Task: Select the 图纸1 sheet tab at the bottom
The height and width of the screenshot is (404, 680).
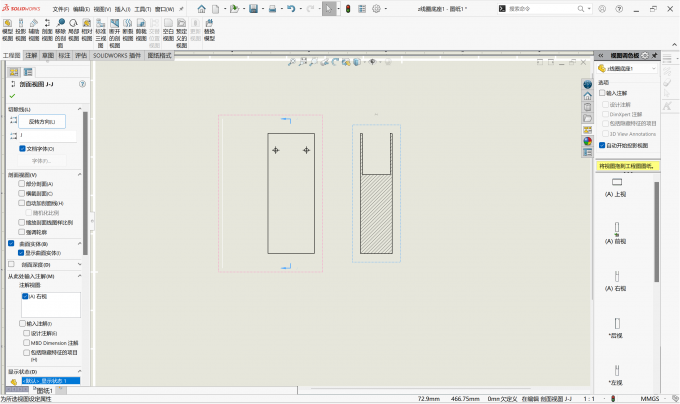Action: pos(44,391)
